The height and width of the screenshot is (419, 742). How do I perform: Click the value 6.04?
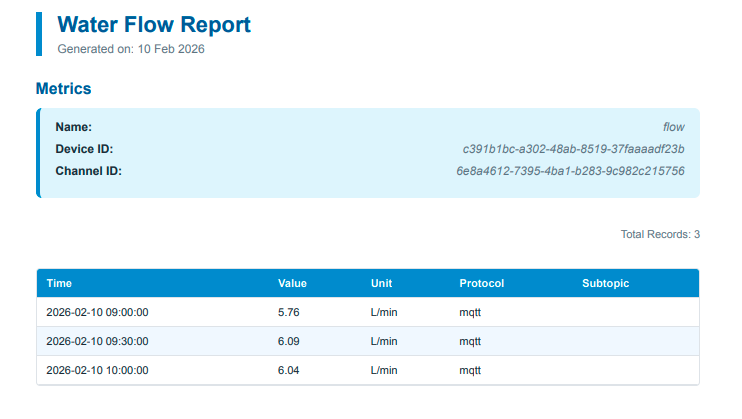289,370
